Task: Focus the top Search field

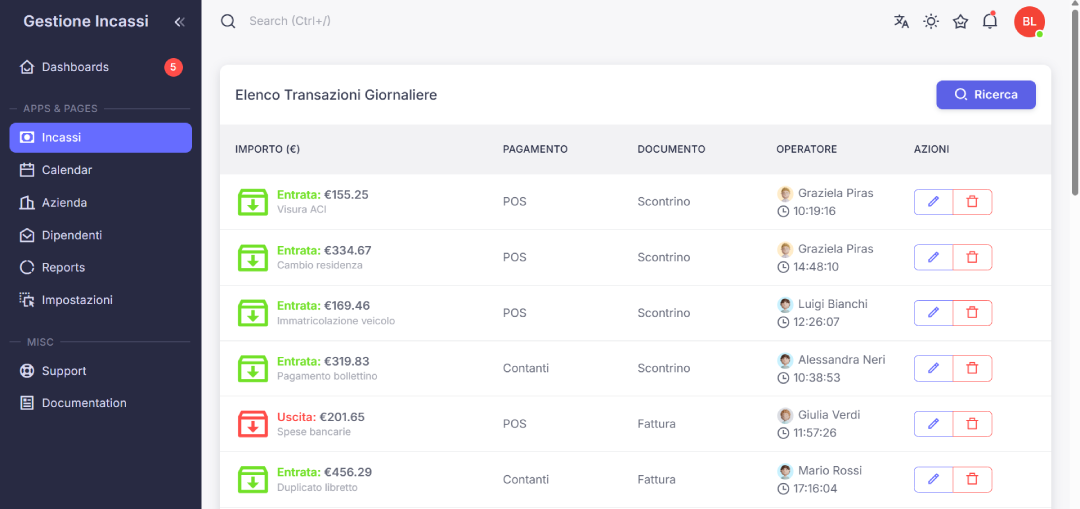Action: click(400, 21)
